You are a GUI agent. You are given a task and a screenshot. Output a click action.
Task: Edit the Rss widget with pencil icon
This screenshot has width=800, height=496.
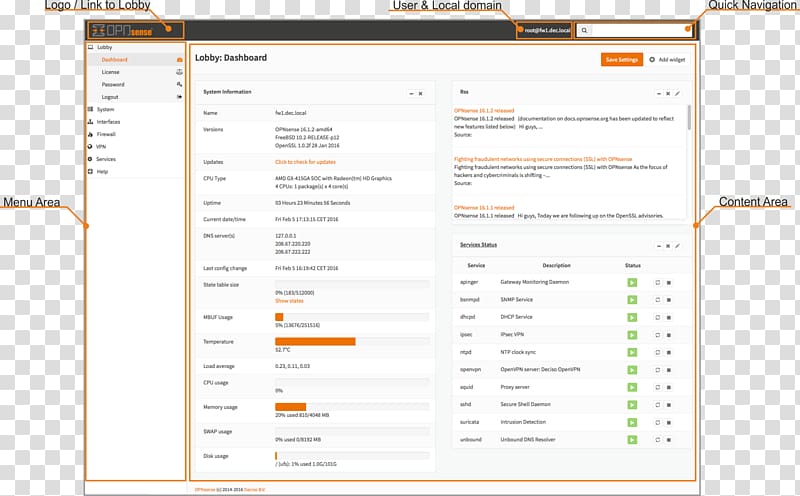(678, 94)
